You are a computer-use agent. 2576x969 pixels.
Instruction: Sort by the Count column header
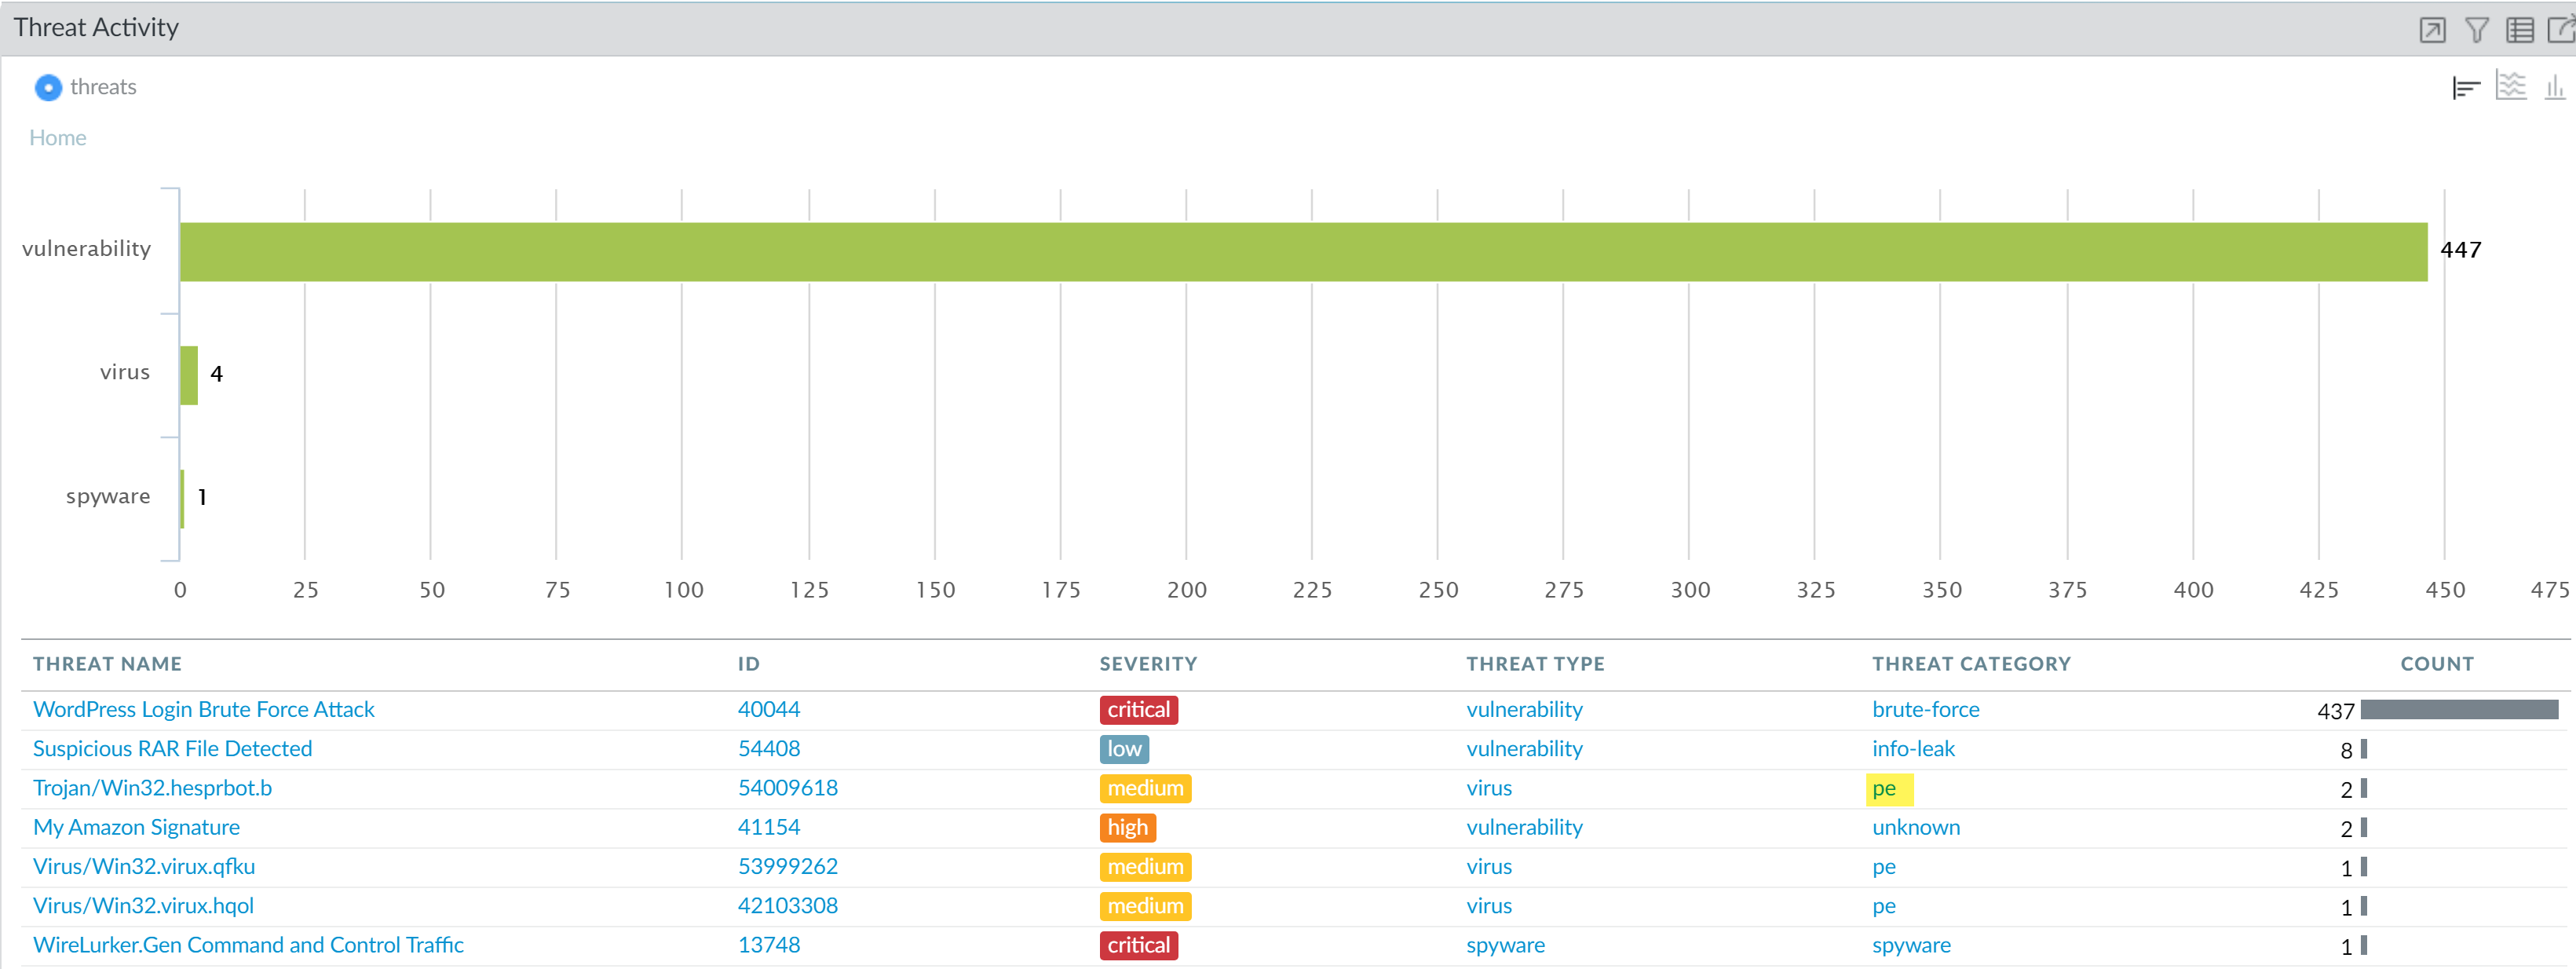tap(2436, 664)
